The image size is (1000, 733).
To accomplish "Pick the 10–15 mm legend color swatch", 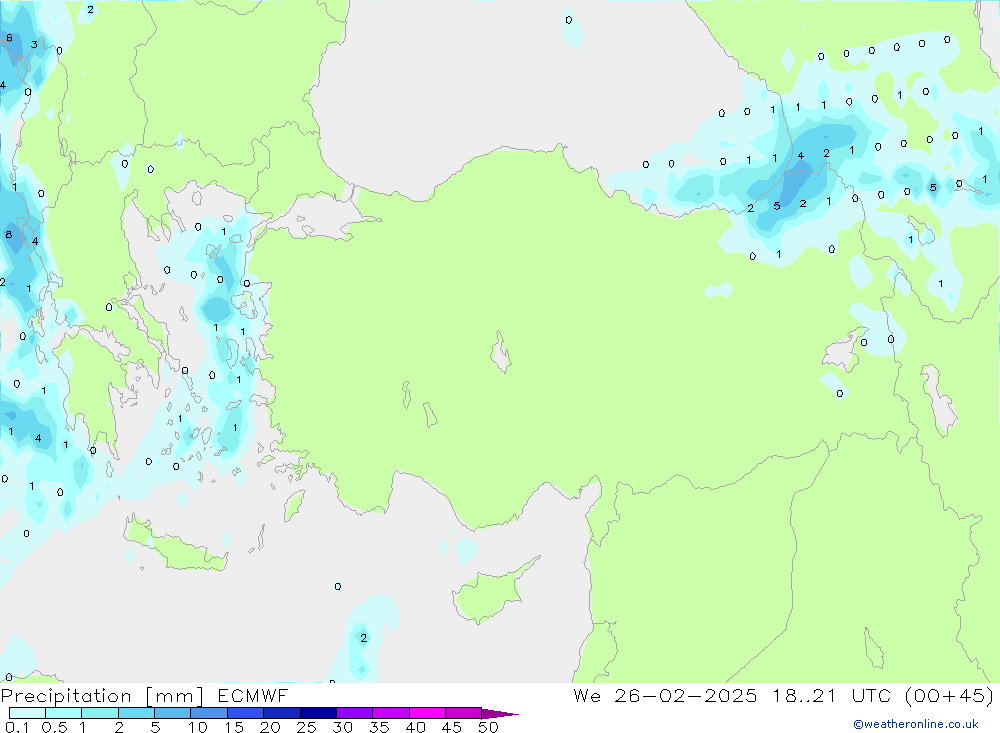I will (x=209, y=713).
